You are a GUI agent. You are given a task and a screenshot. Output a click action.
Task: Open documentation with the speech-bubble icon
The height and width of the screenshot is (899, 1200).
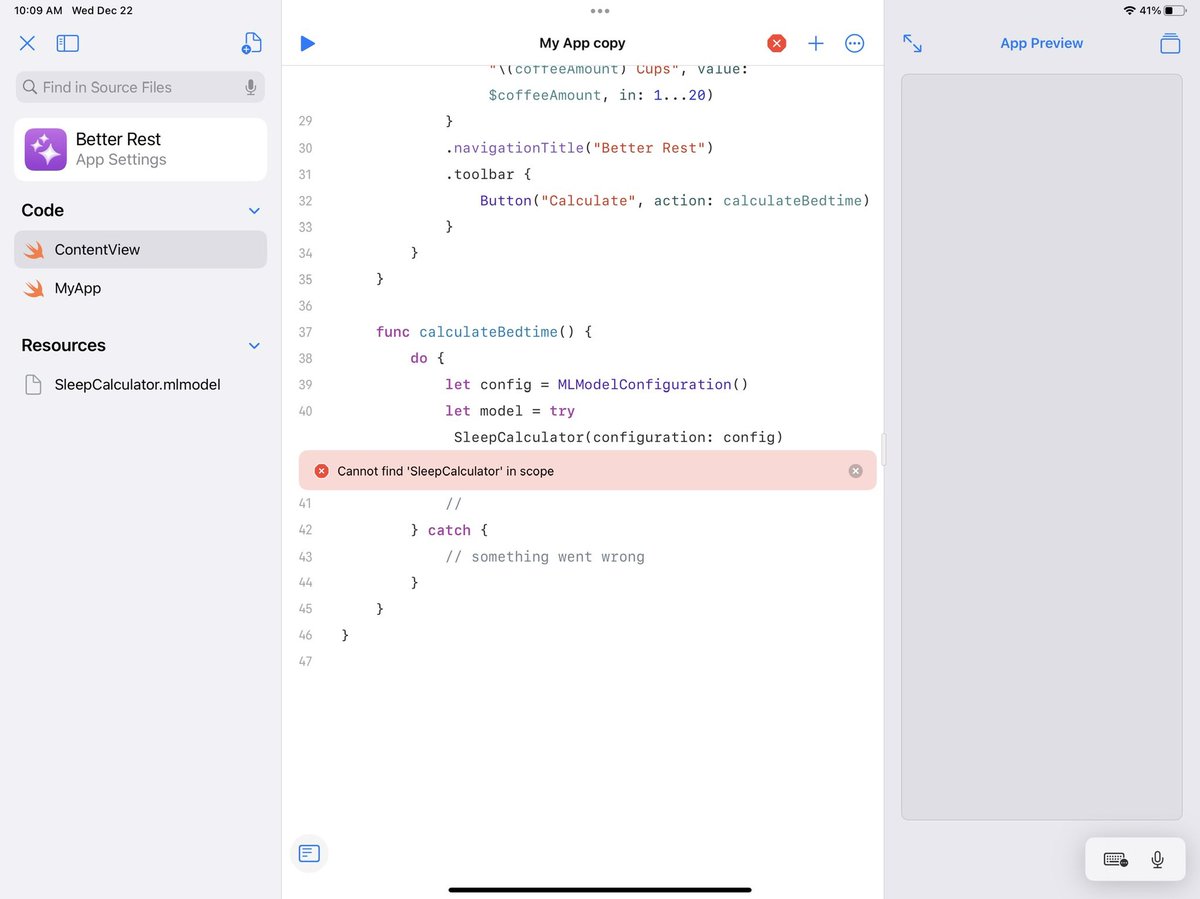308,853
